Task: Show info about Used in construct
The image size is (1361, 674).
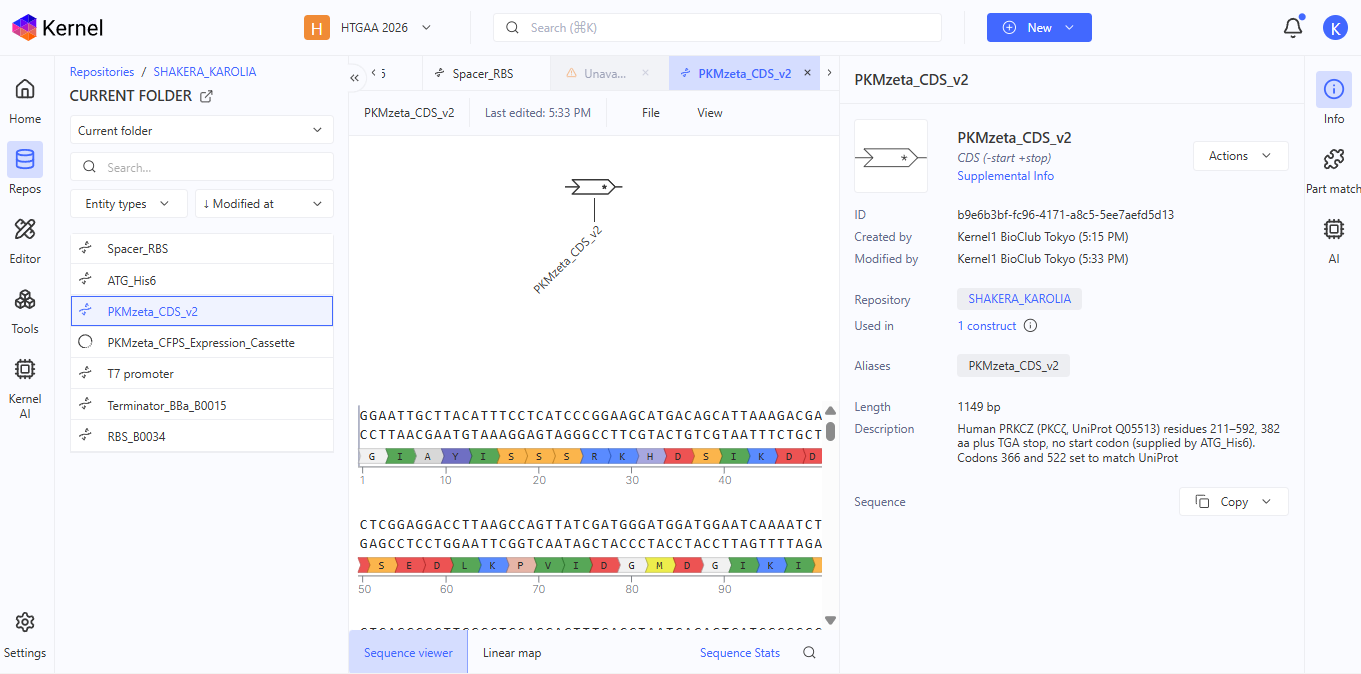Action: [x=1031, y=326]
